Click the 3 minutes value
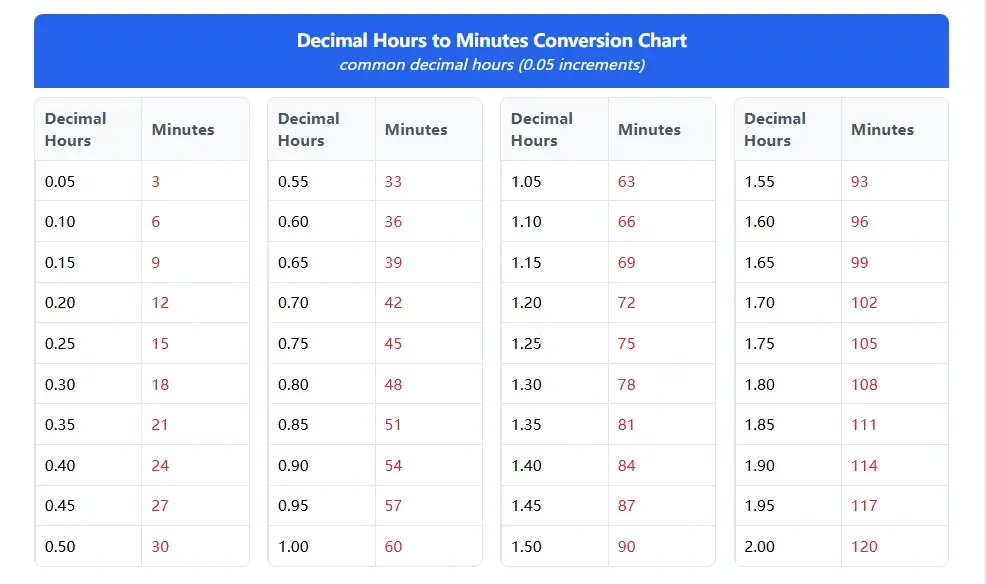This screenshot has height=584, width=986. [156, 182]
